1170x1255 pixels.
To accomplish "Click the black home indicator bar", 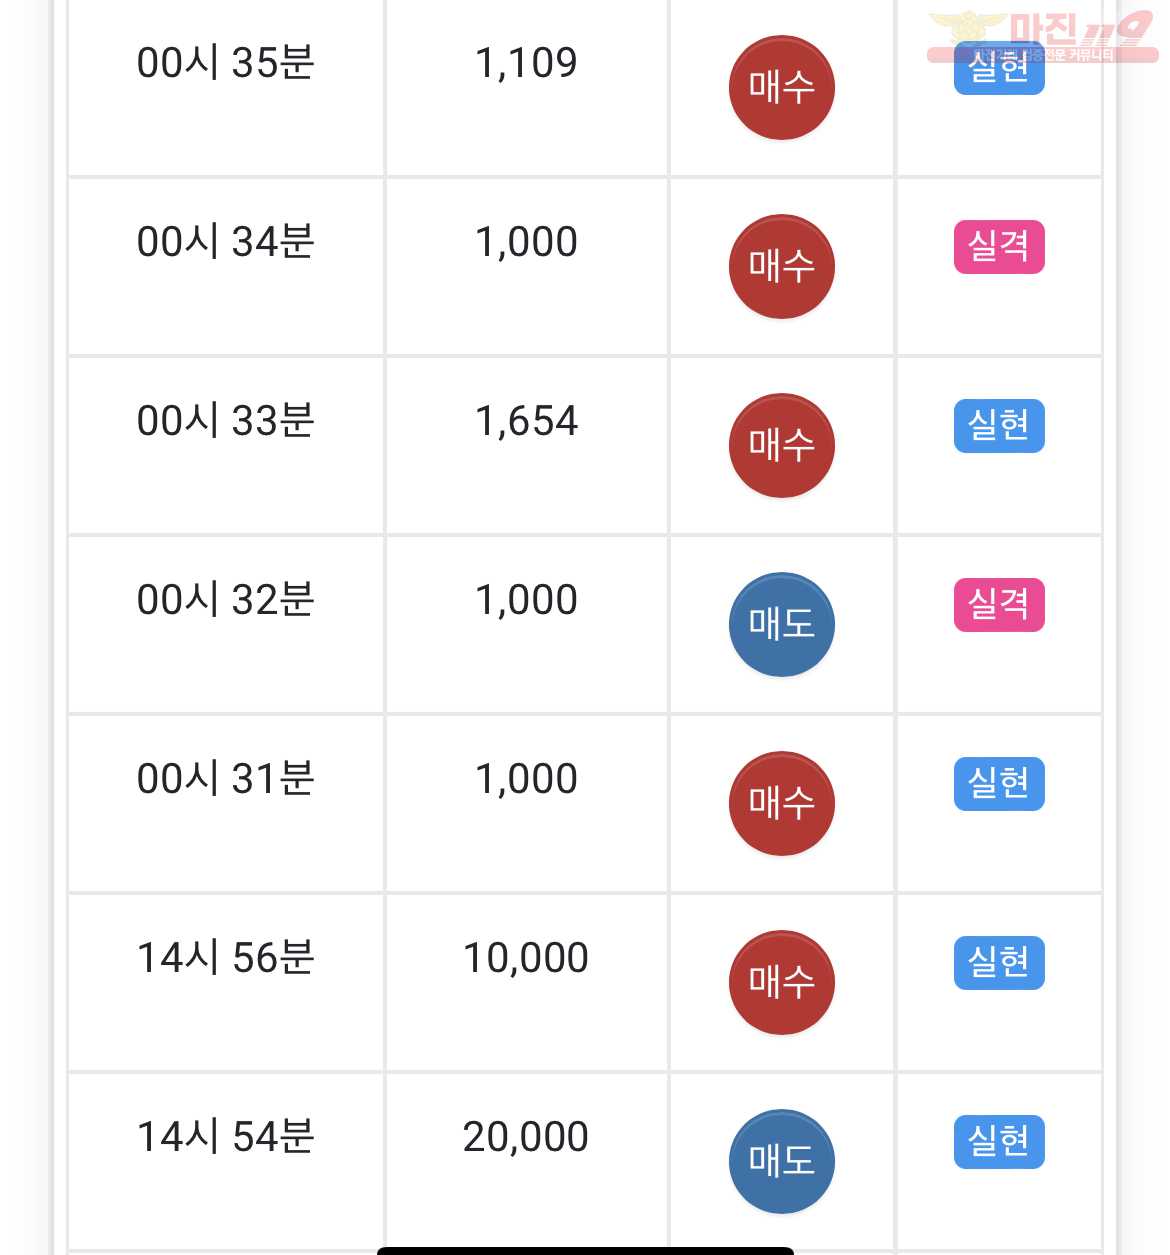I will (x=585, y=1251).
